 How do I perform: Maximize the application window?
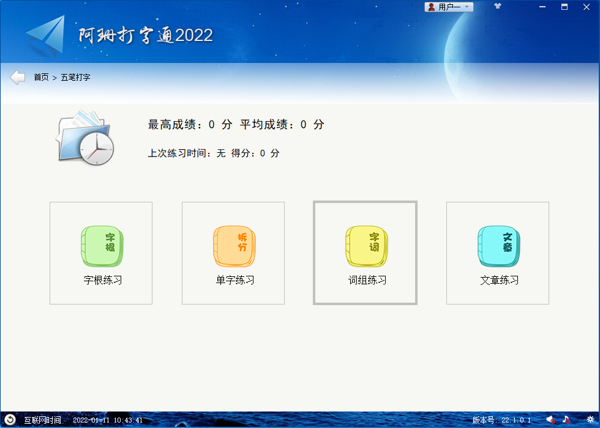tap(548, 6)
